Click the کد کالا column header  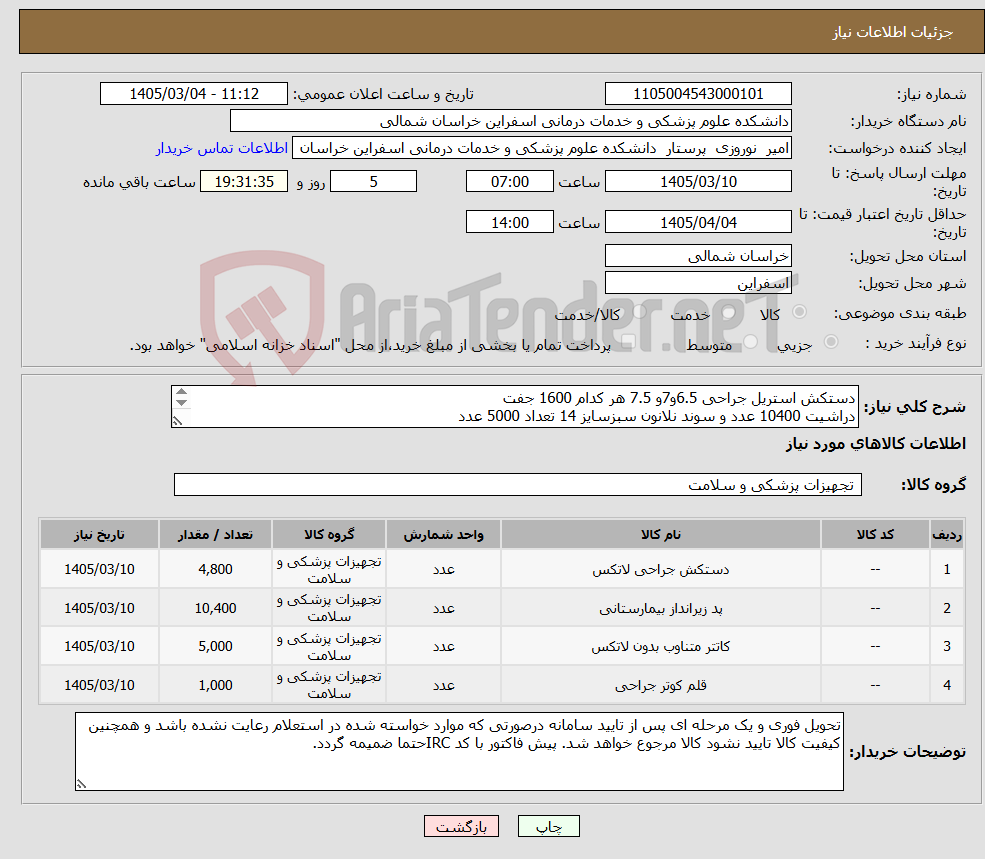(875, 534)
